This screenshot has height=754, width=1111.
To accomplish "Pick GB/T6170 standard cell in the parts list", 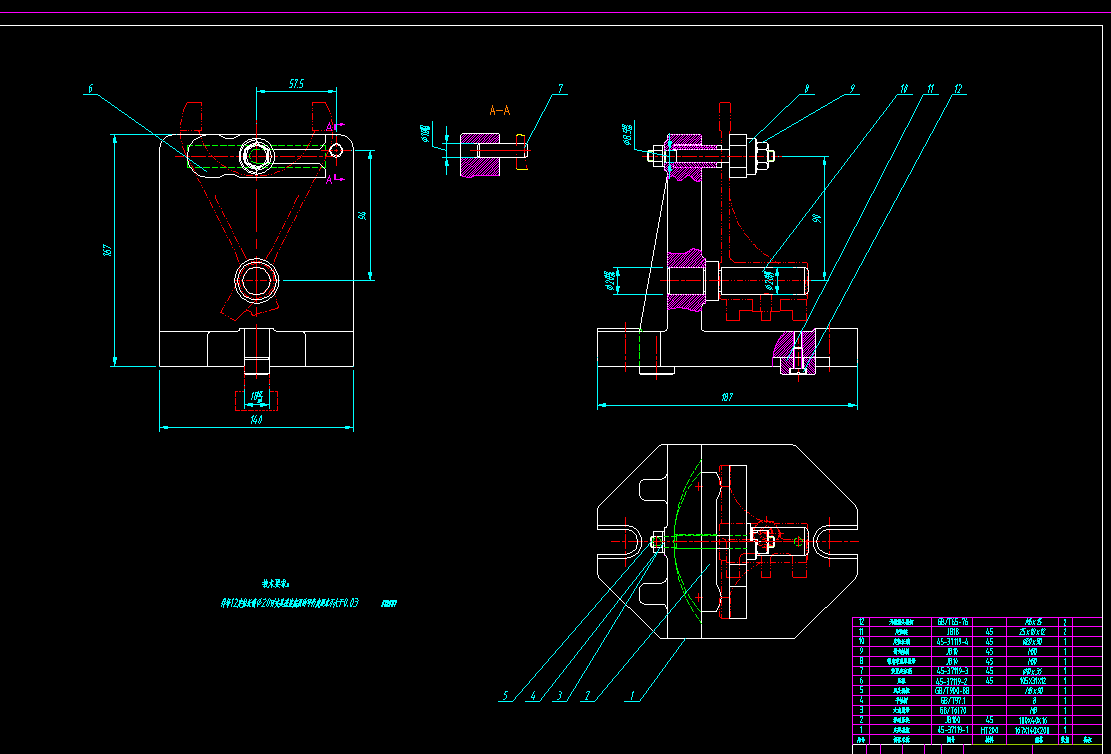I will pos(952,710).
